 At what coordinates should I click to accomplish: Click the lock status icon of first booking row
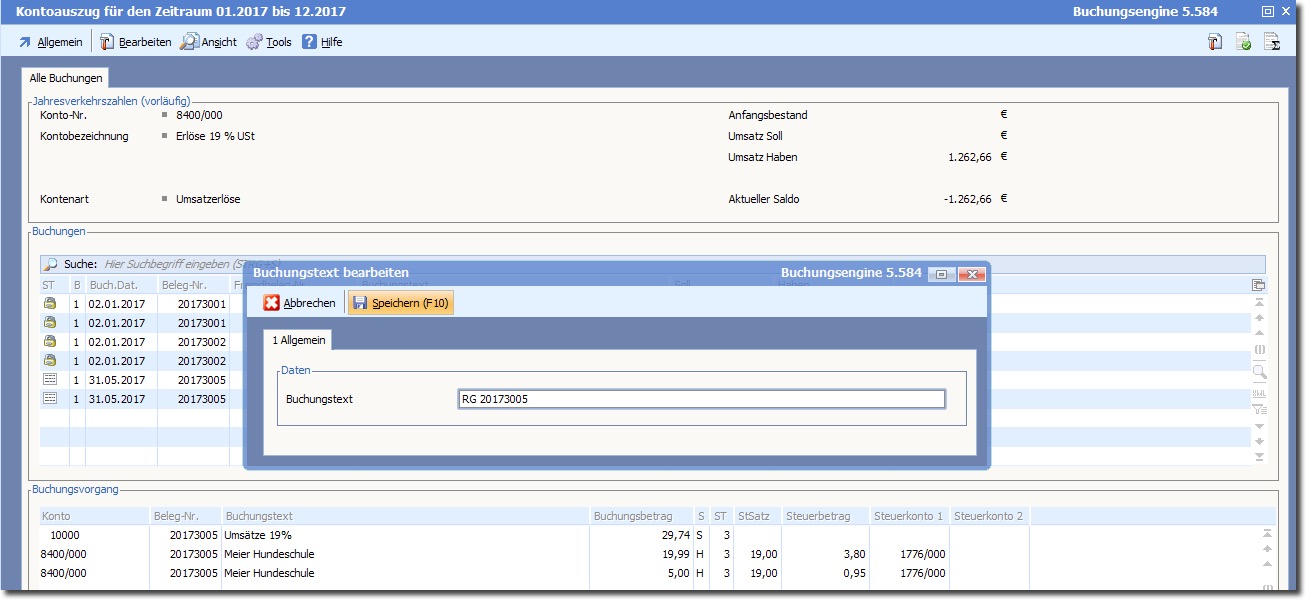tap(49, 303)
